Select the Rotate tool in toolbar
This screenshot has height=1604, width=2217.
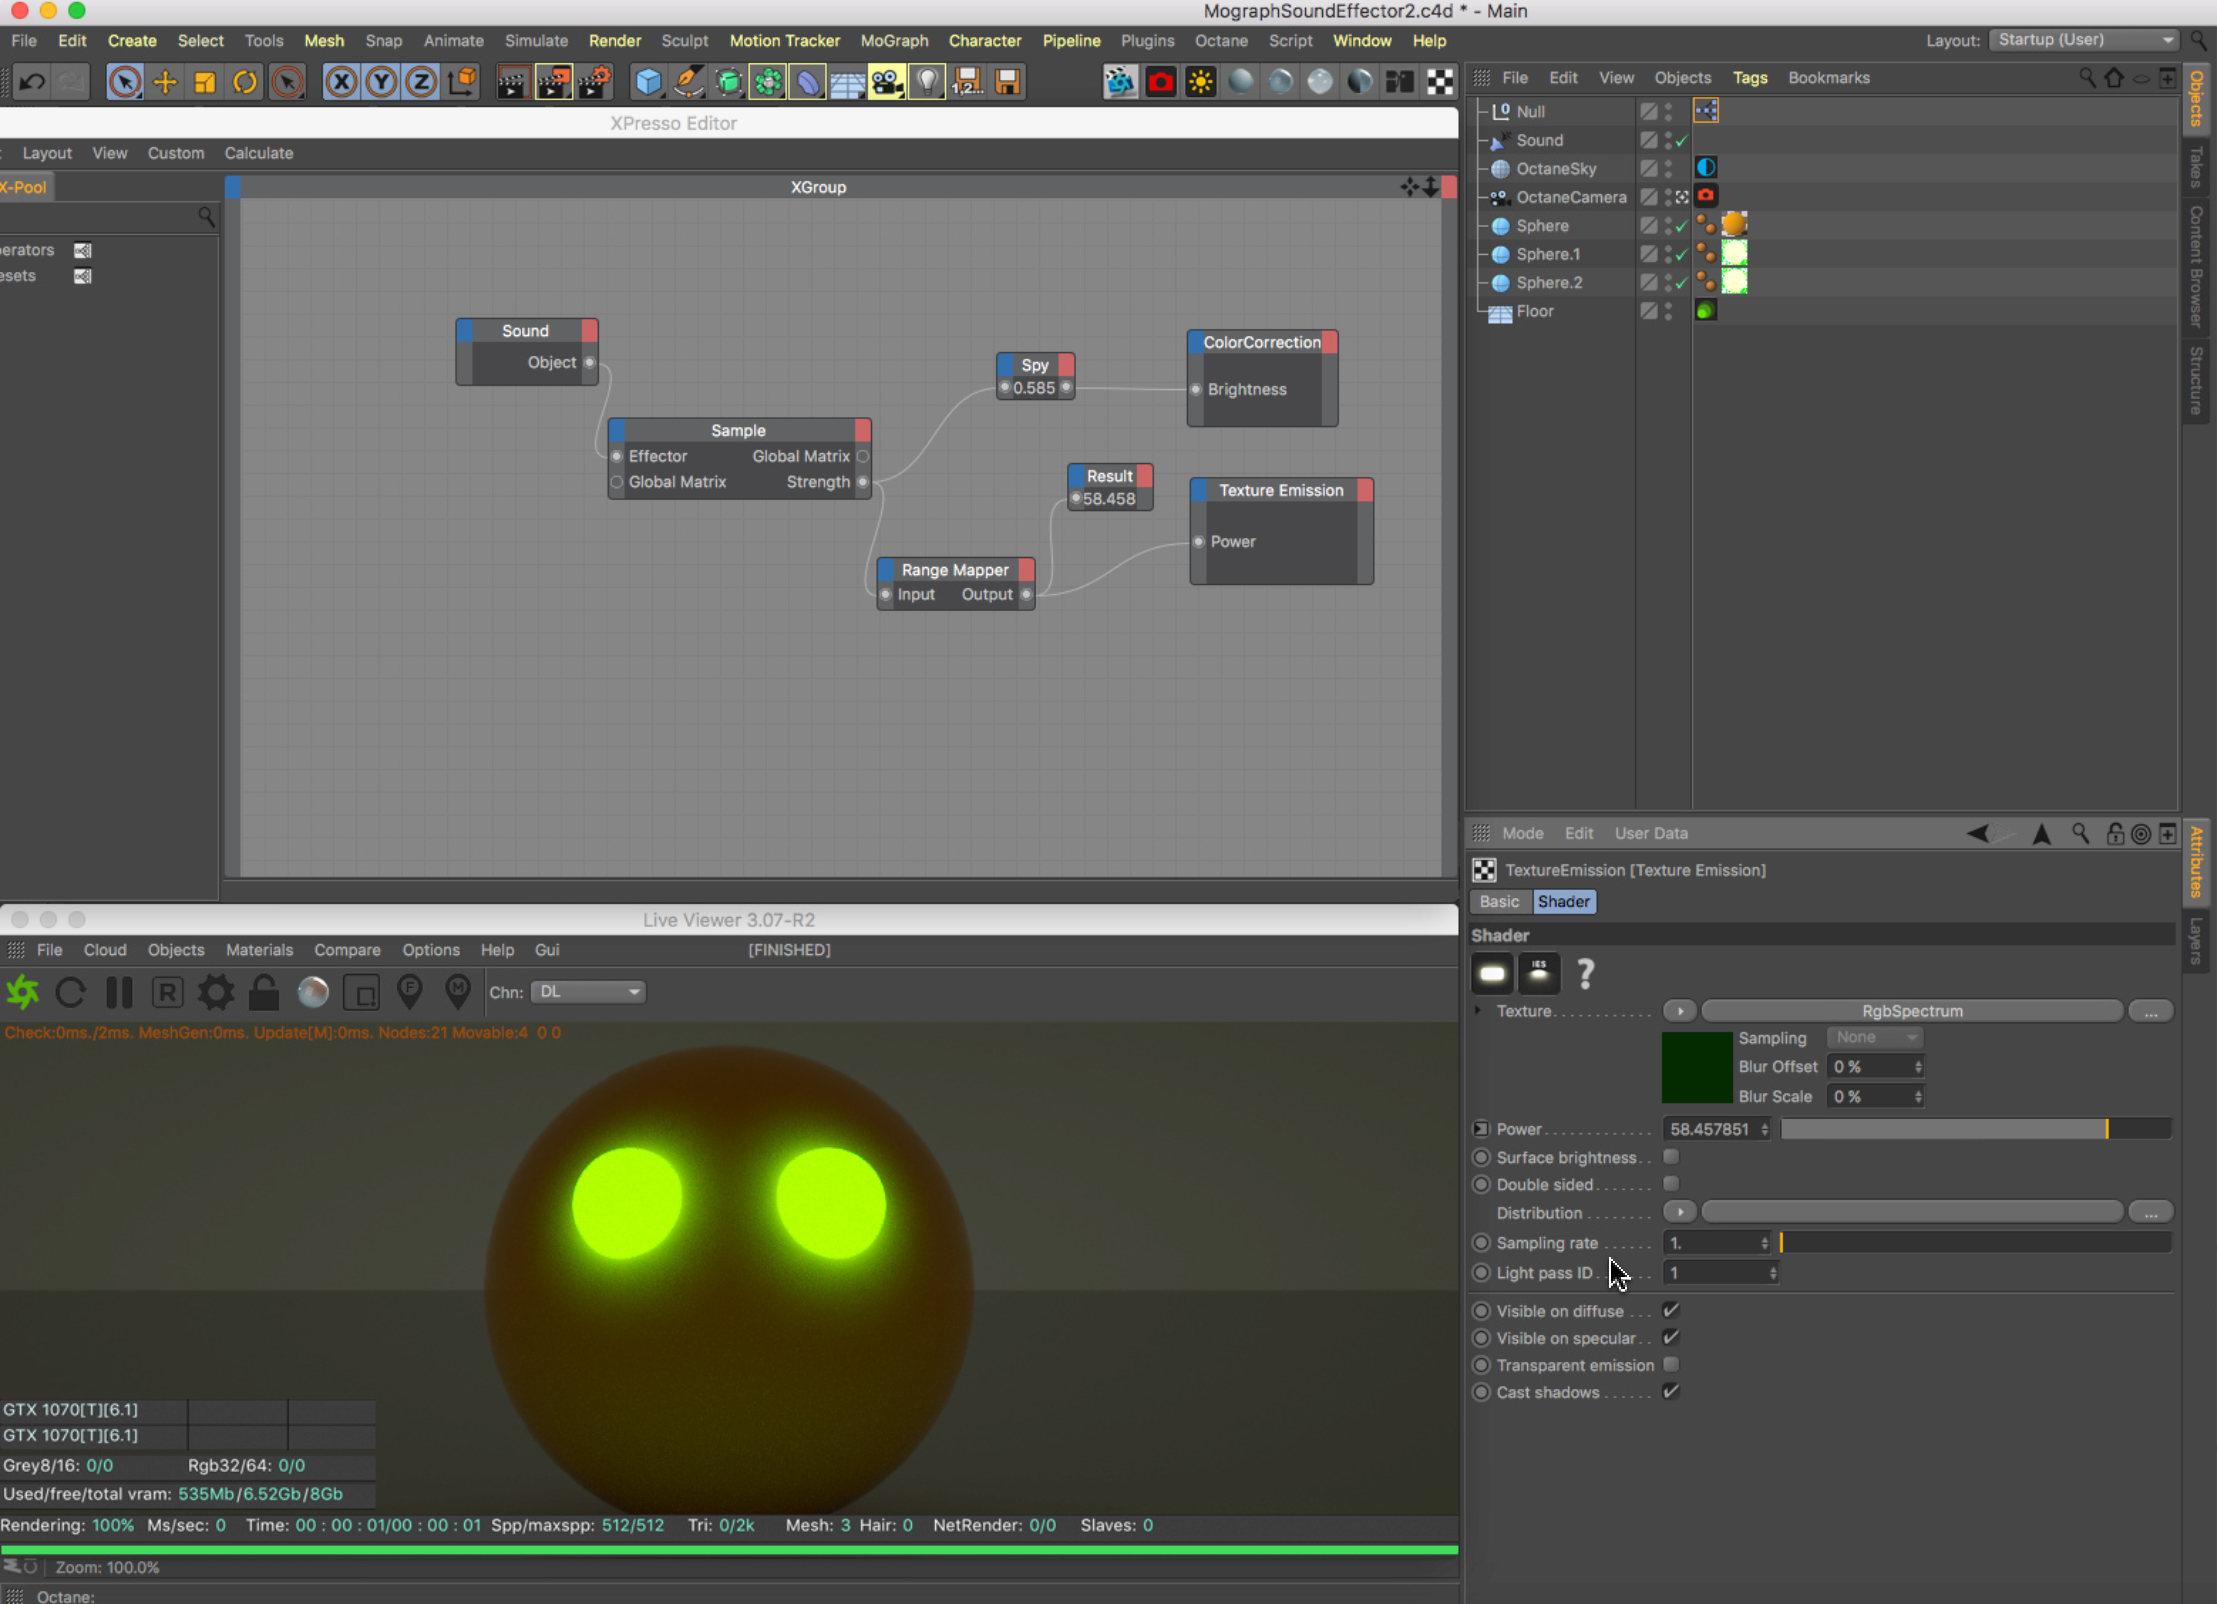point(245,82)
